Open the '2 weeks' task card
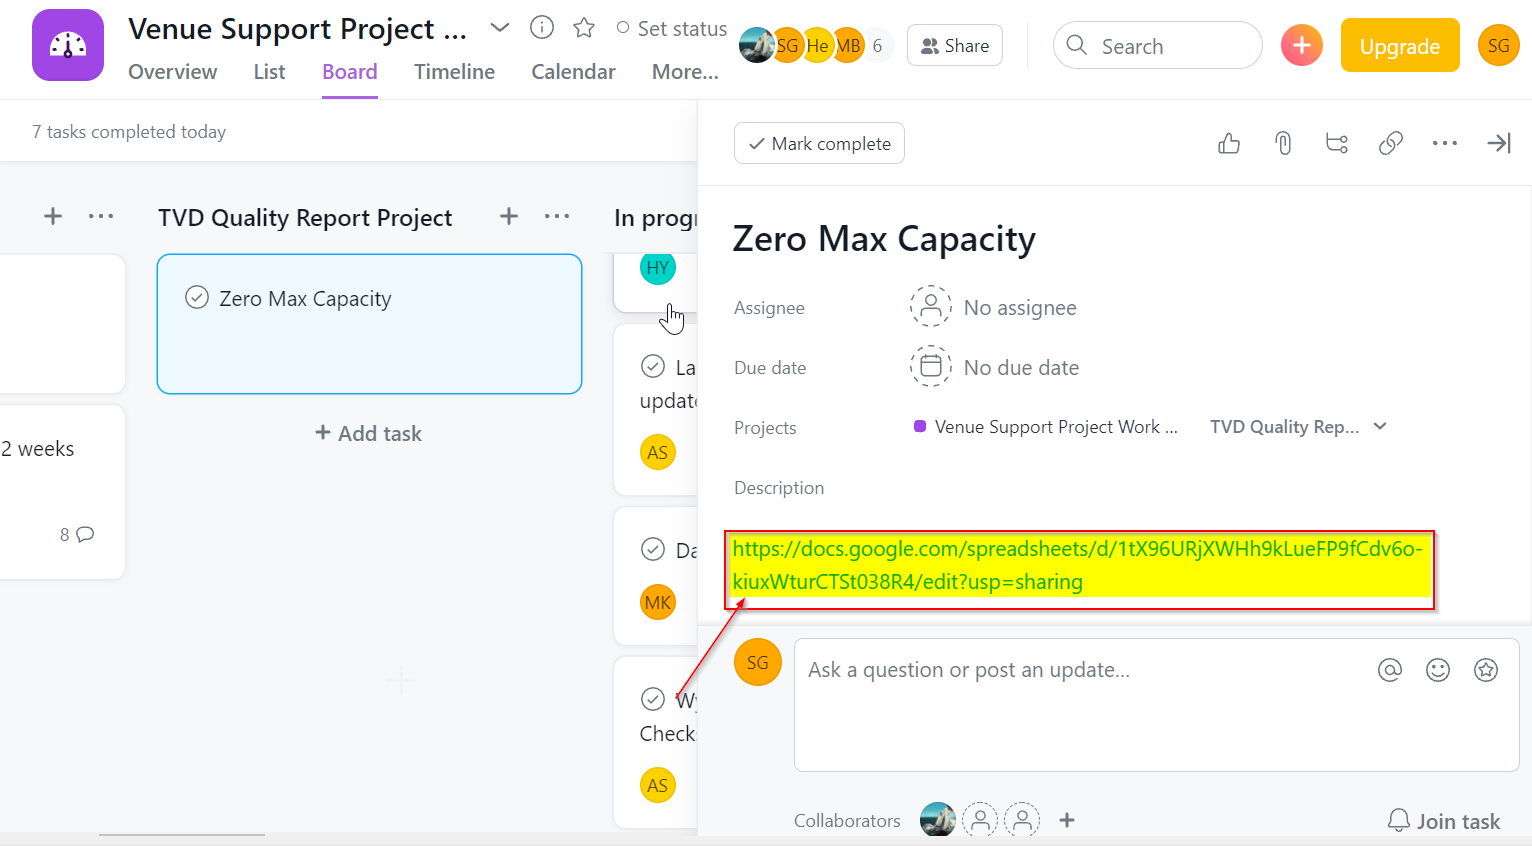 [62, 491]
